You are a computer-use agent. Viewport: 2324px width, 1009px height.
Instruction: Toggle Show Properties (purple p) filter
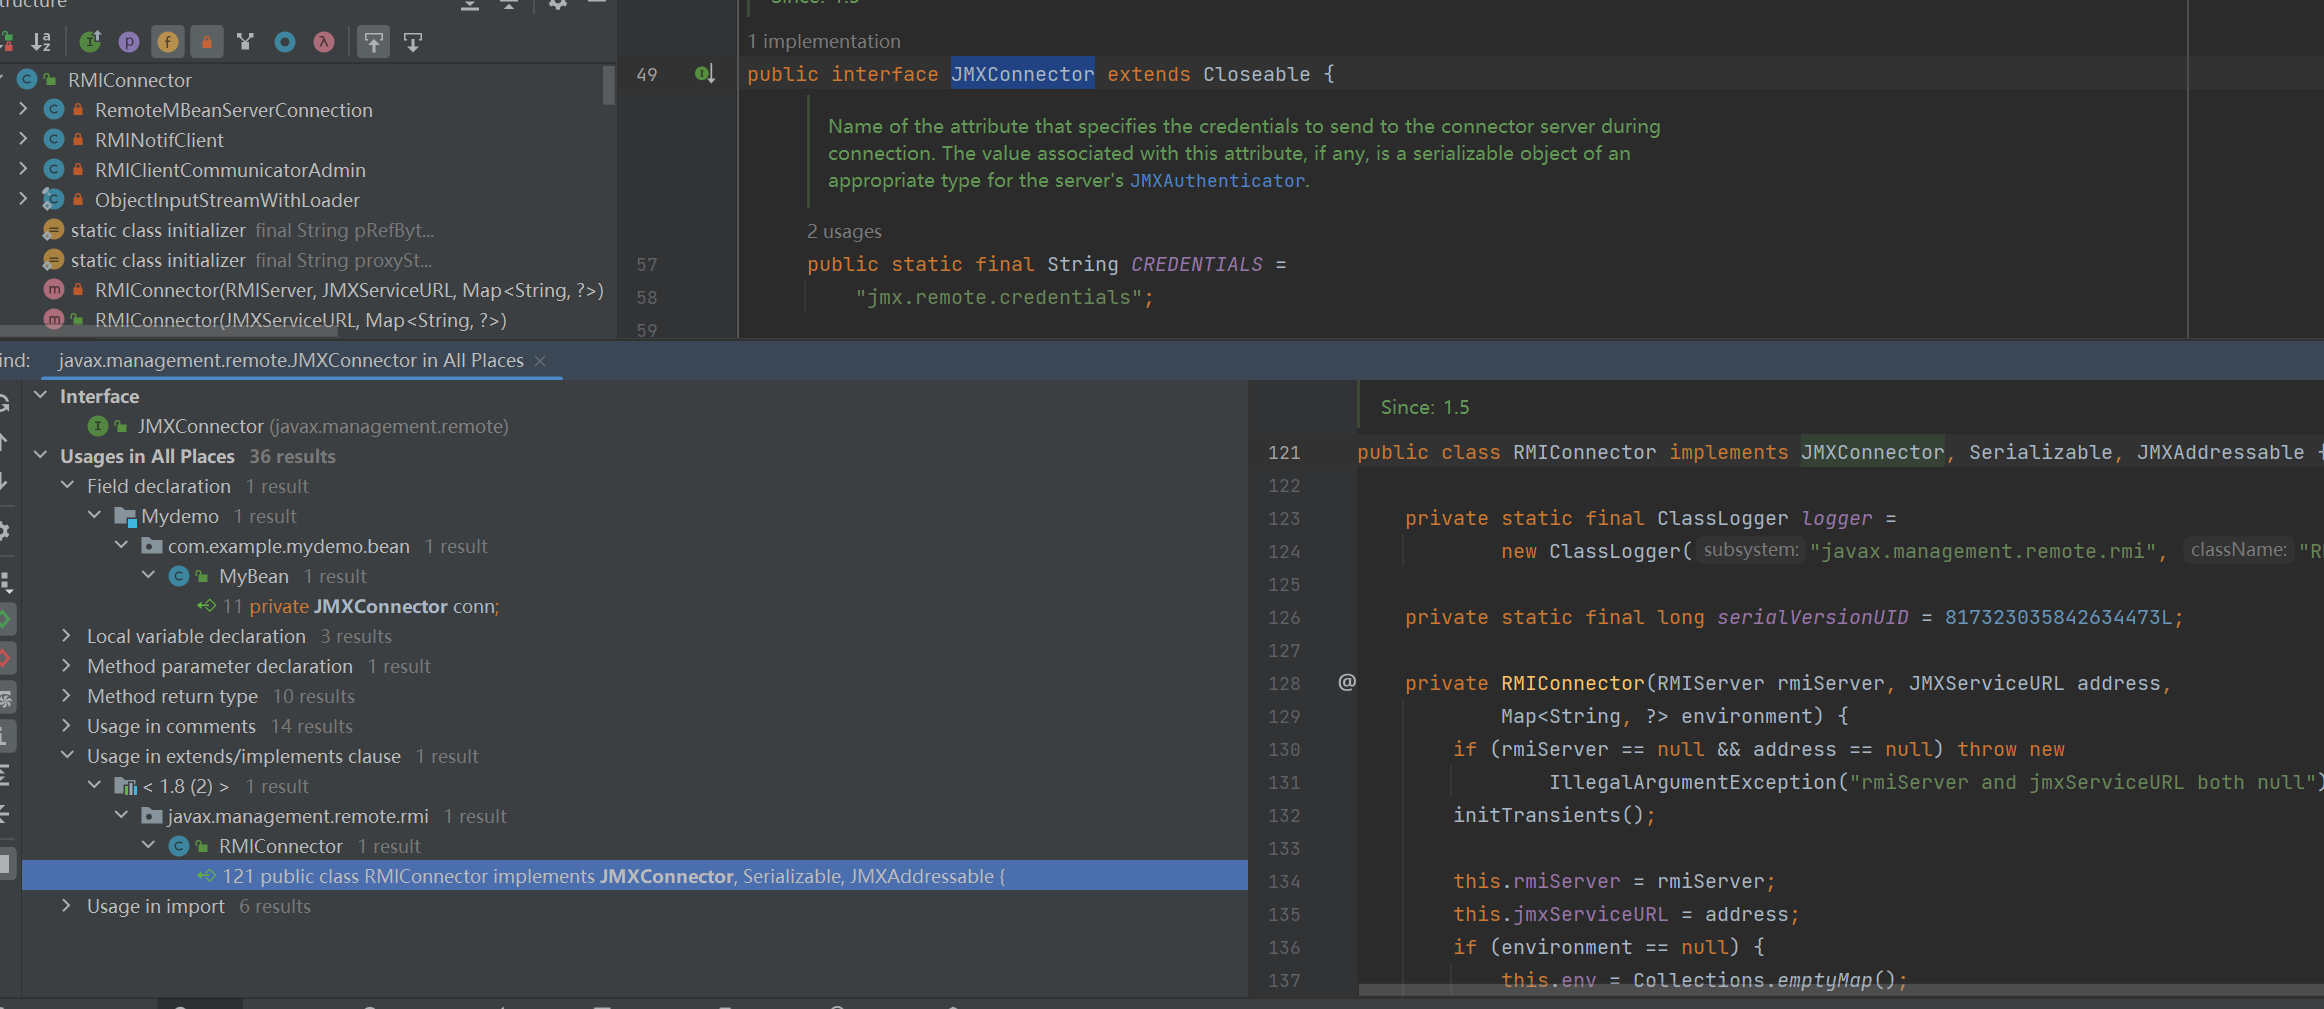click(x=129, y=42)
